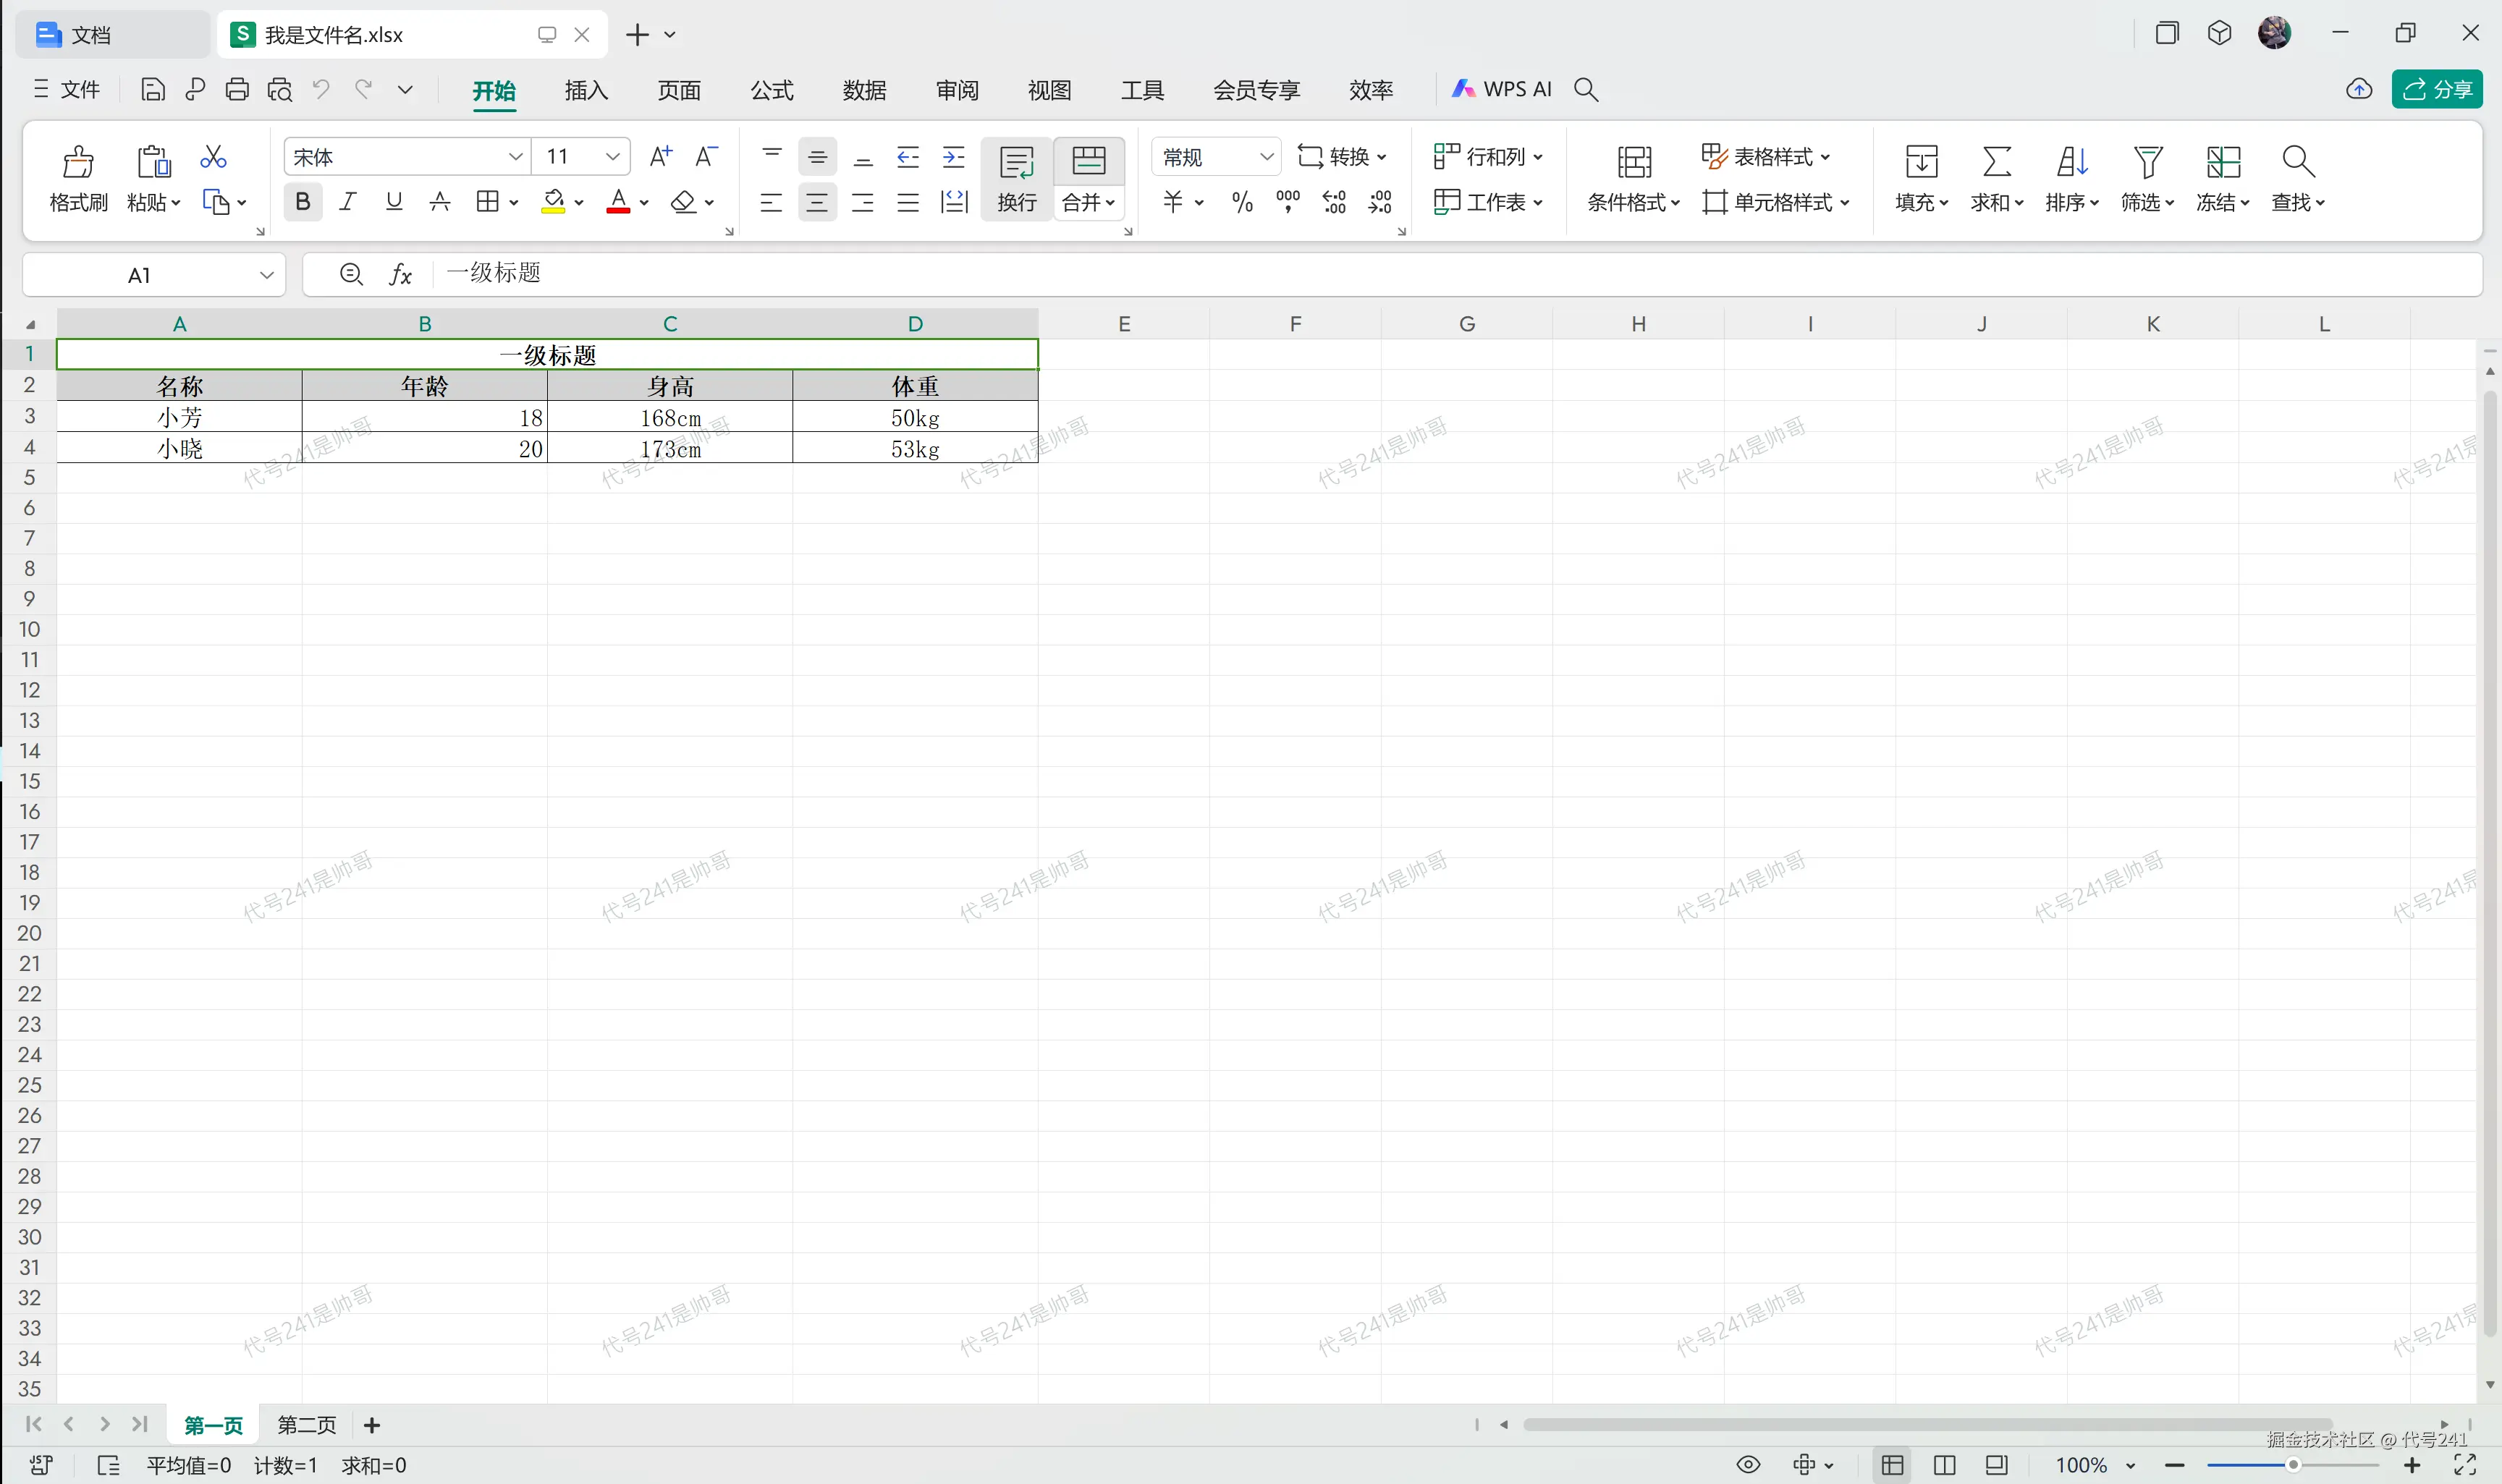The image size is (2502, 1484).
Task: Open the Name Box dropdown arrow
Action: [x=266, y=275]
